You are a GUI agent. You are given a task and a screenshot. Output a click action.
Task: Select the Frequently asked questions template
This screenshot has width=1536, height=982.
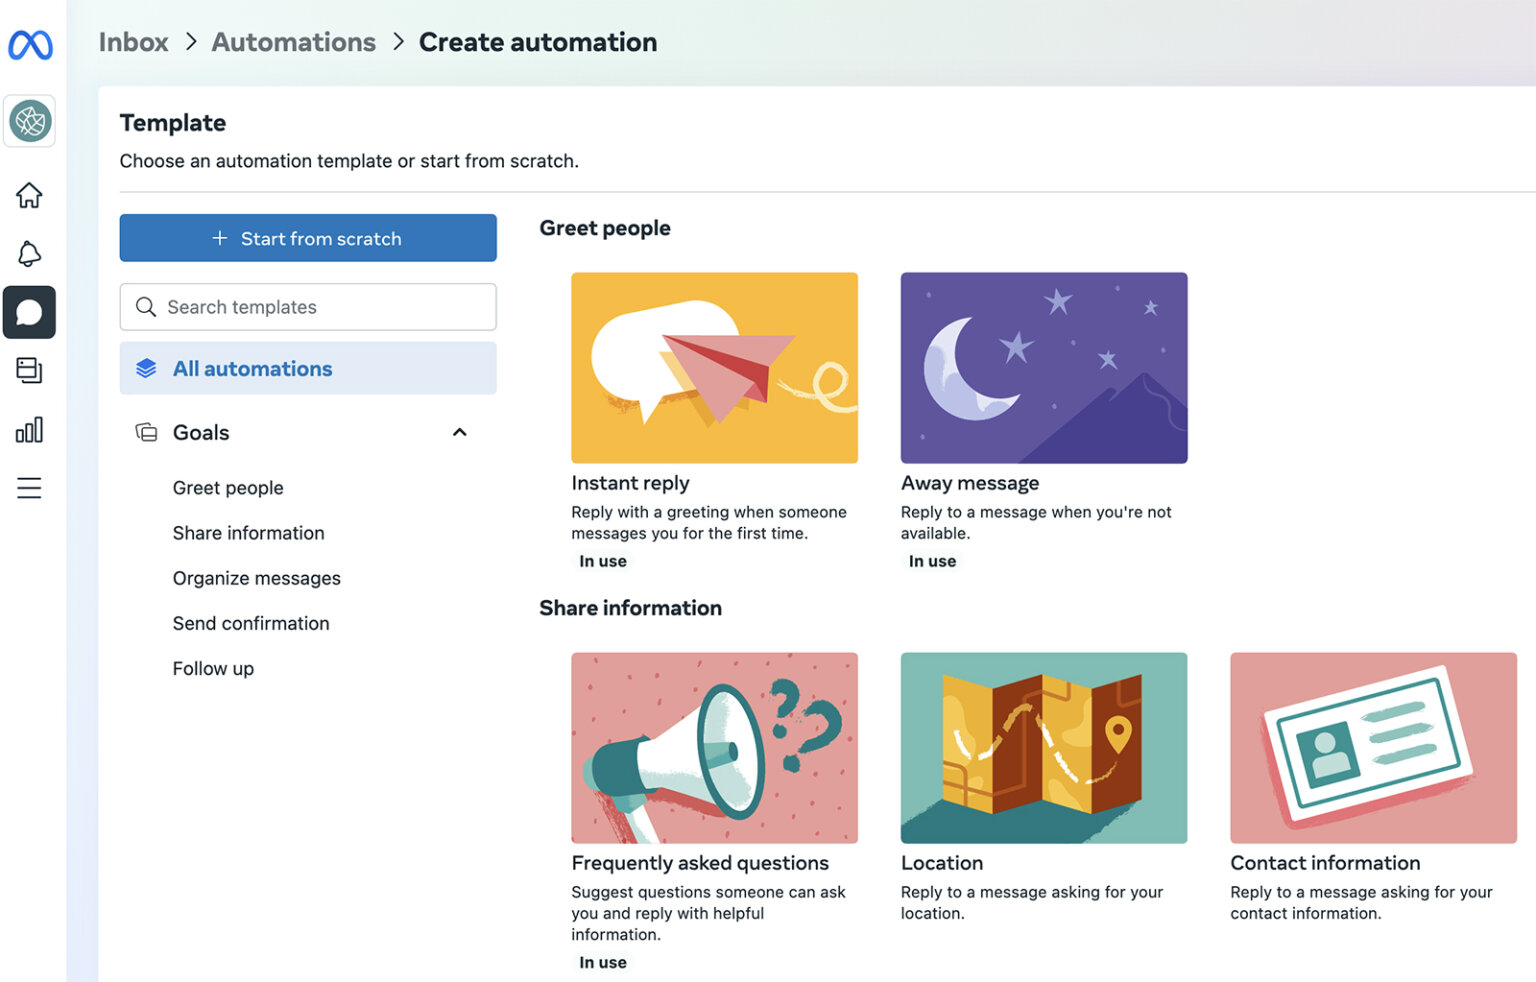pyautogui.click(x=714, y=747)
